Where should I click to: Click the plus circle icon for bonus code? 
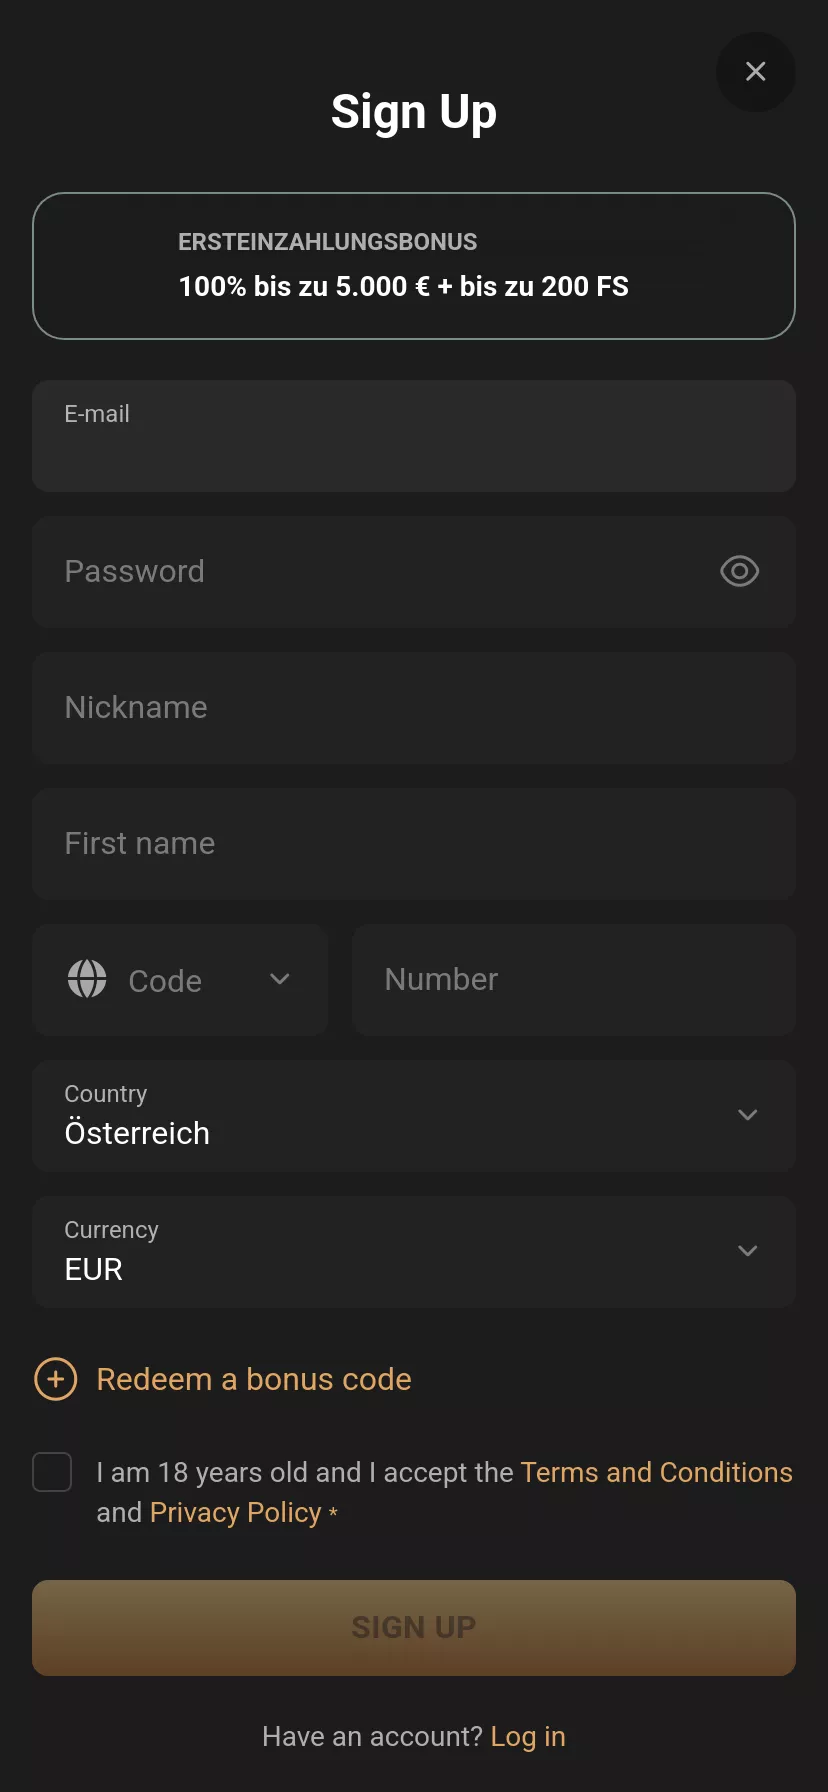[56, 1379]
